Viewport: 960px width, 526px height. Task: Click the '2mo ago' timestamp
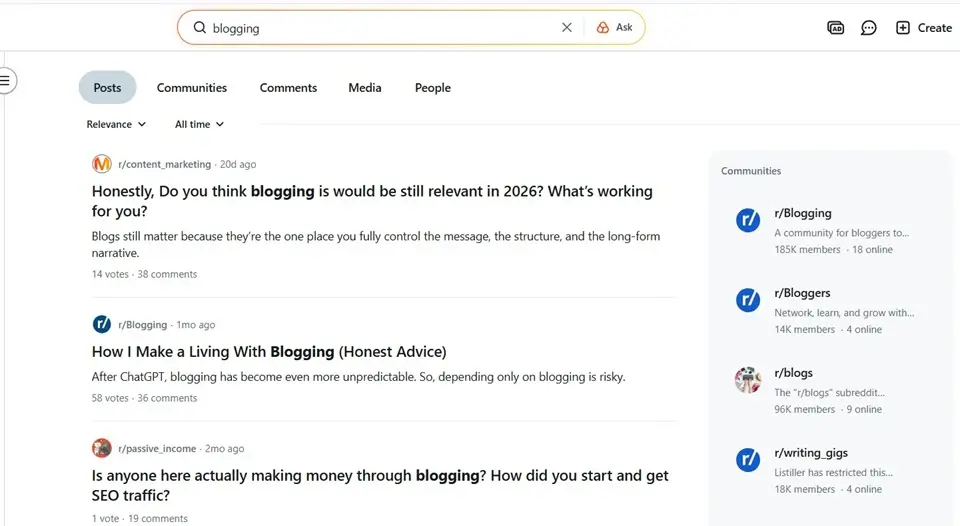pyautogui.click(x=225, y=448)
